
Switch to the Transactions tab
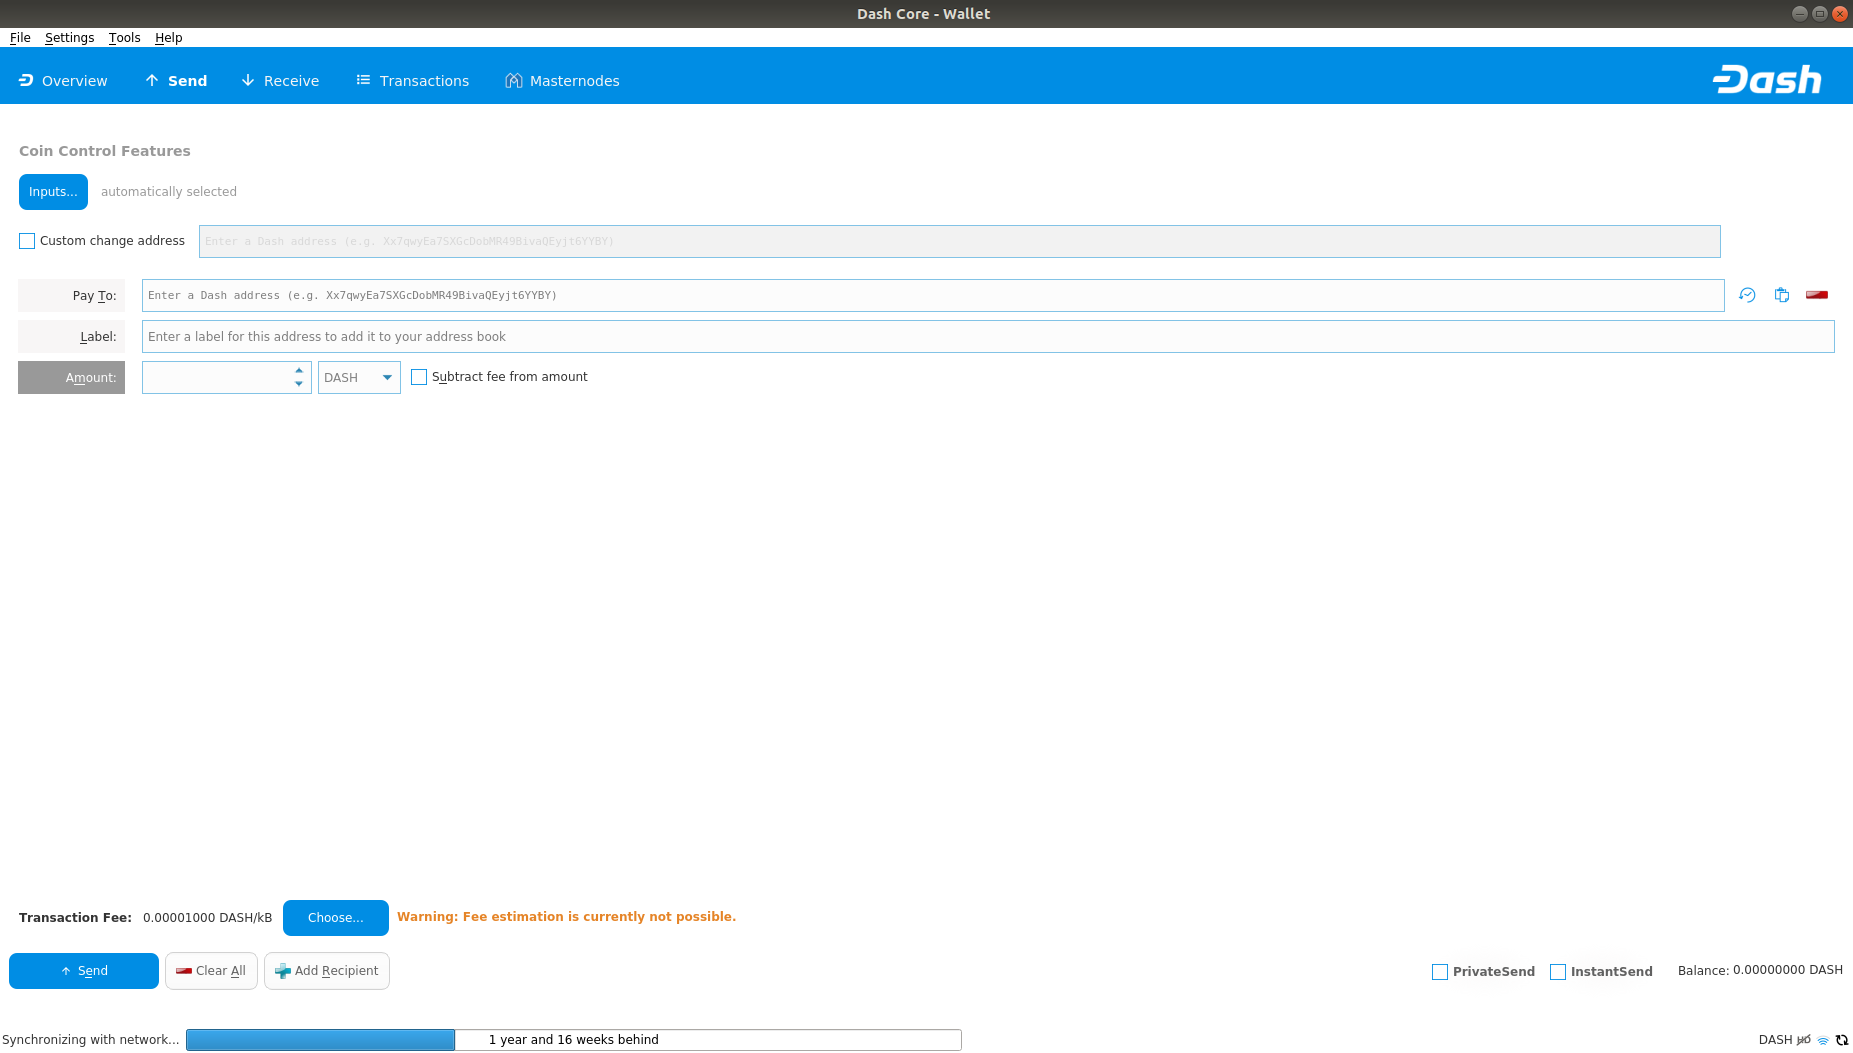[412, 81]
